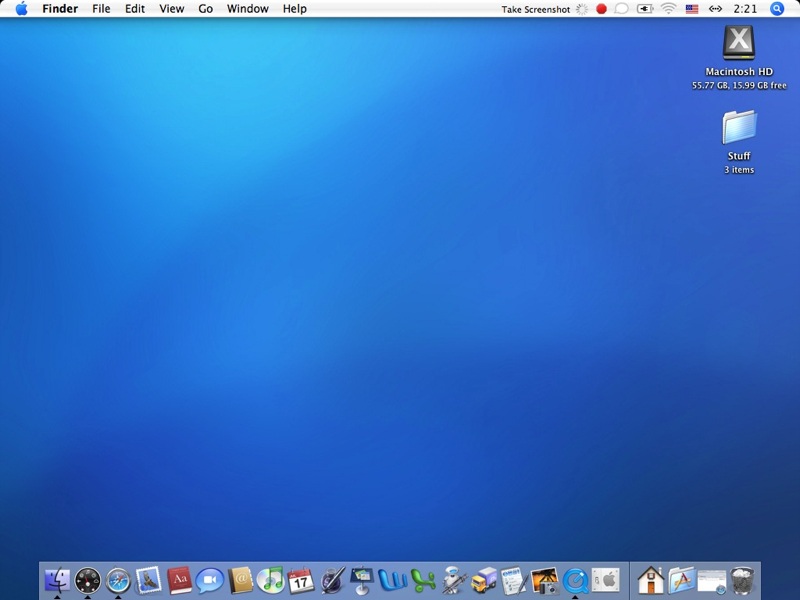
Task: Open the Finder menu
Action: point(60,9)
